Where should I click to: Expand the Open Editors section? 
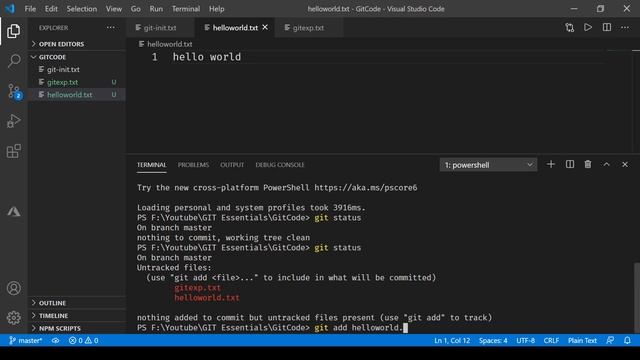pyautogui.click(x=77, y=44)
